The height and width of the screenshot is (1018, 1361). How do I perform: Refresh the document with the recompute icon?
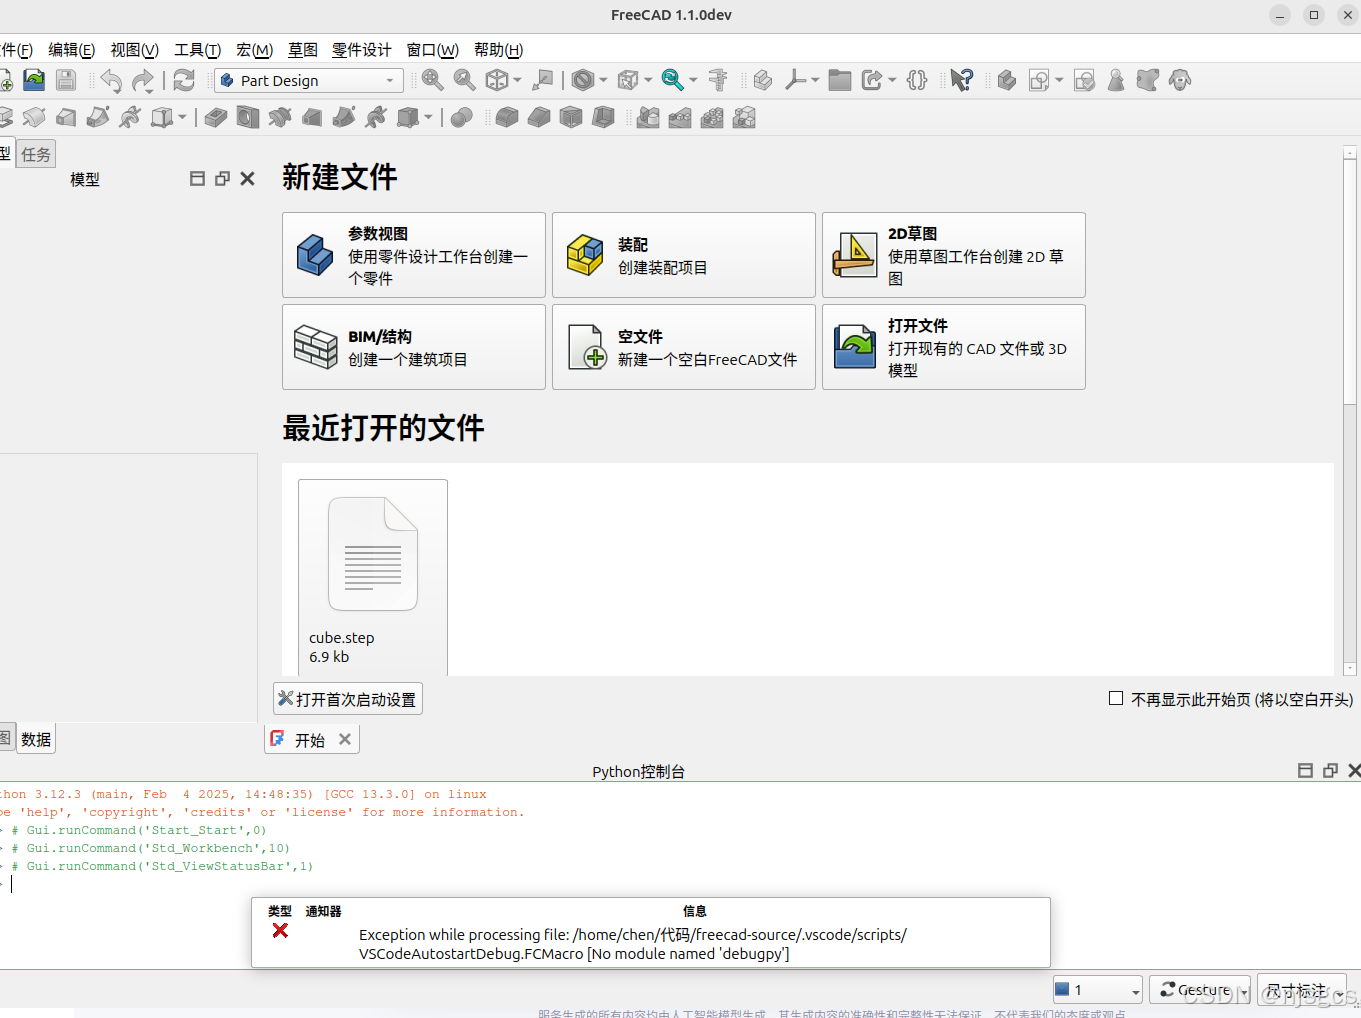[x=184, y=80]
